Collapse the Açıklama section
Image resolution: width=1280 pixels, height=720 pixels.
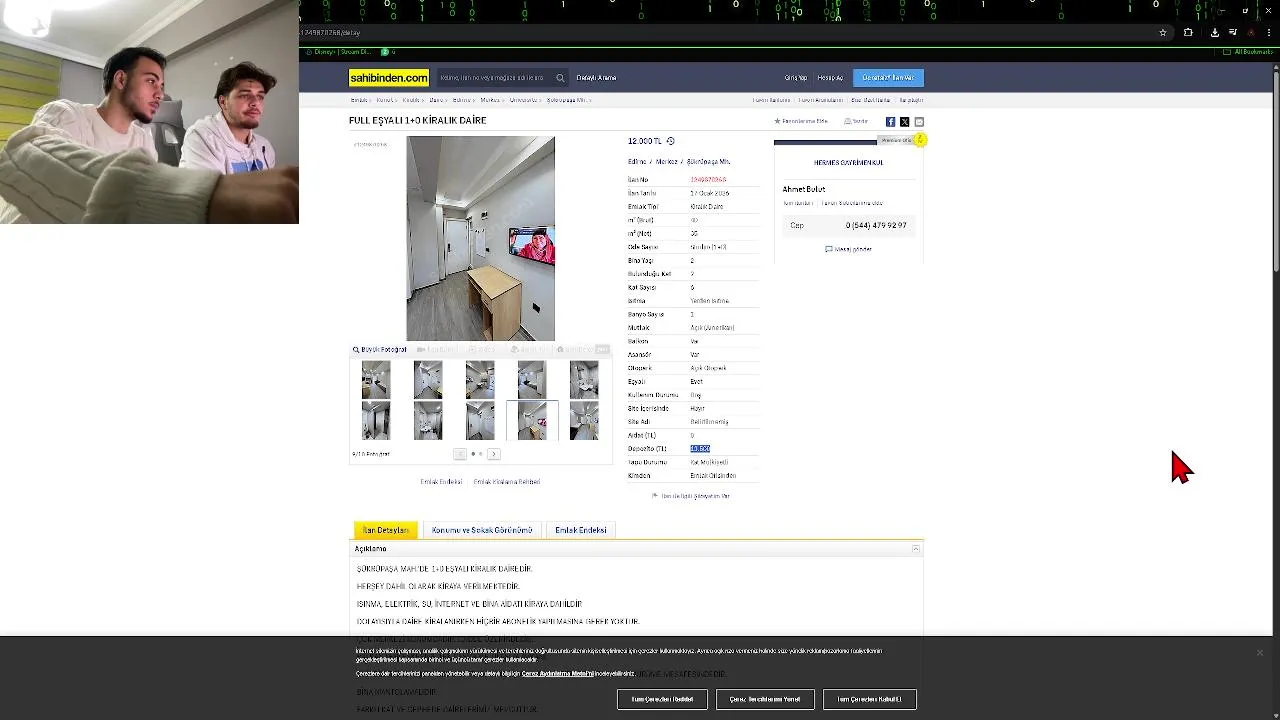point(915,549)
